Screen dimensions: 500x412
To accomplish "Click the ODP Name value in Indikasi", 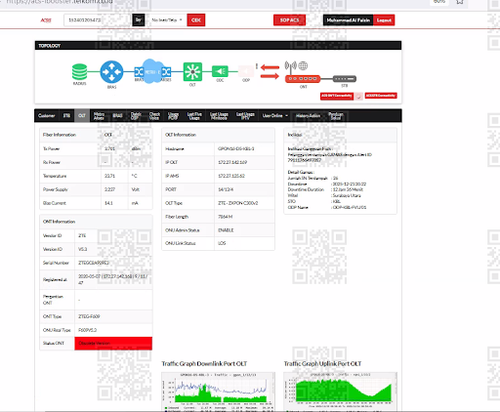I will point(349,207).
